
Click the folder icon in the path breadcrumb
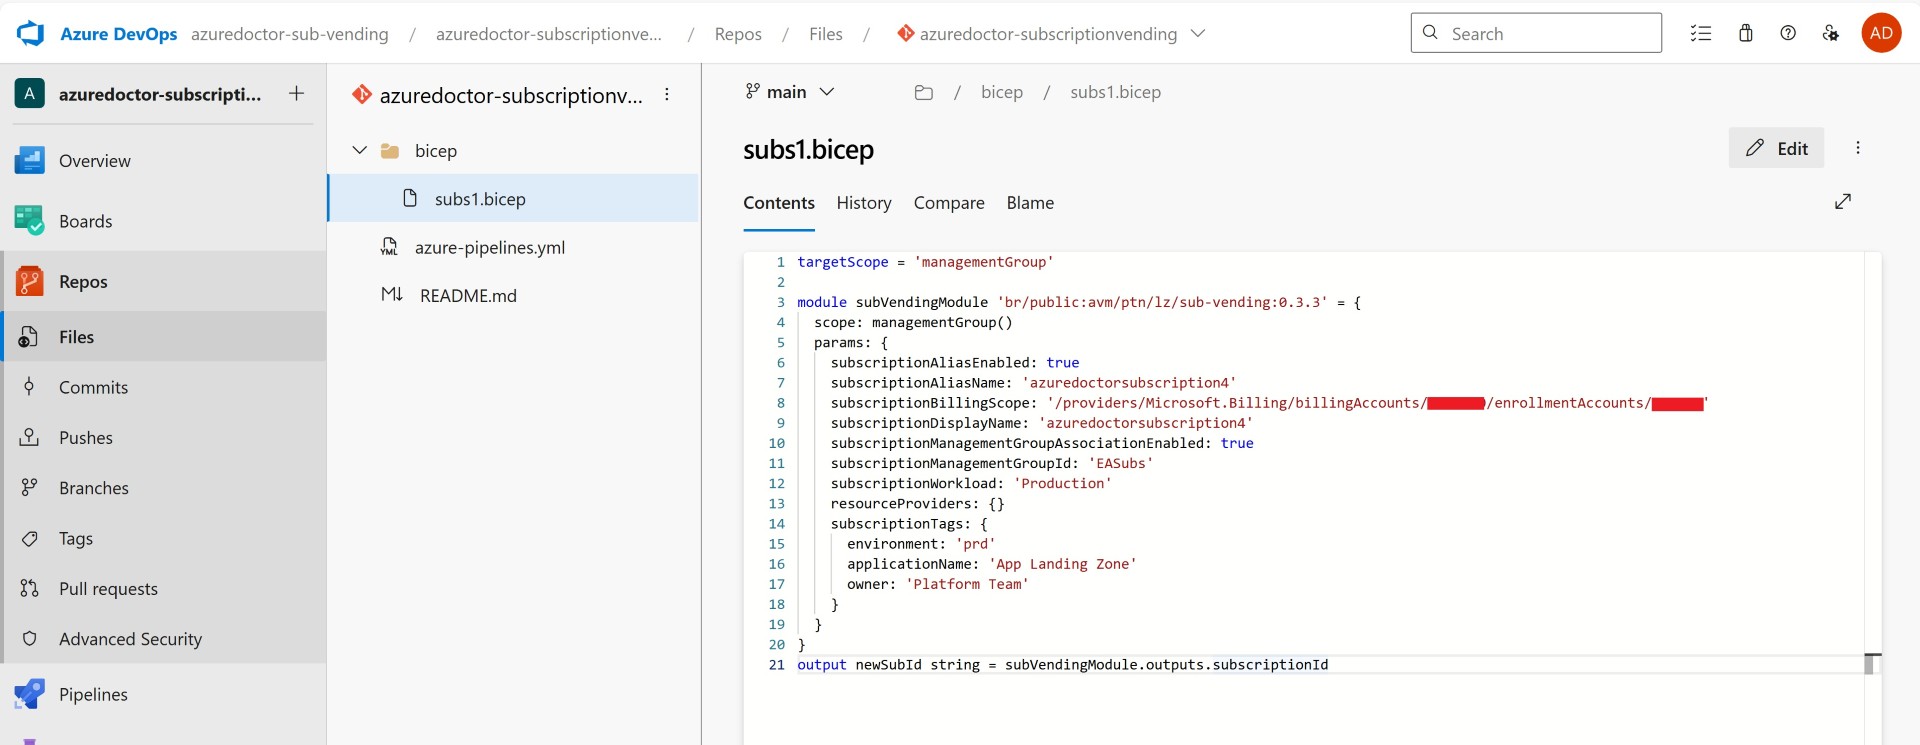coord(924,92)
